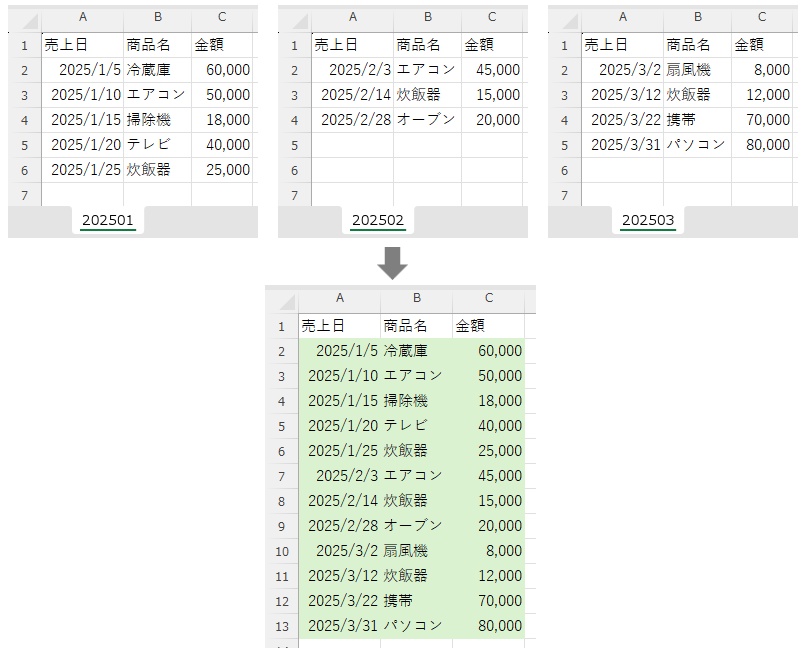Click the row 1 header in the combined sheet
The width and height of the screenshot is (810, 670).
coord(287,326)
